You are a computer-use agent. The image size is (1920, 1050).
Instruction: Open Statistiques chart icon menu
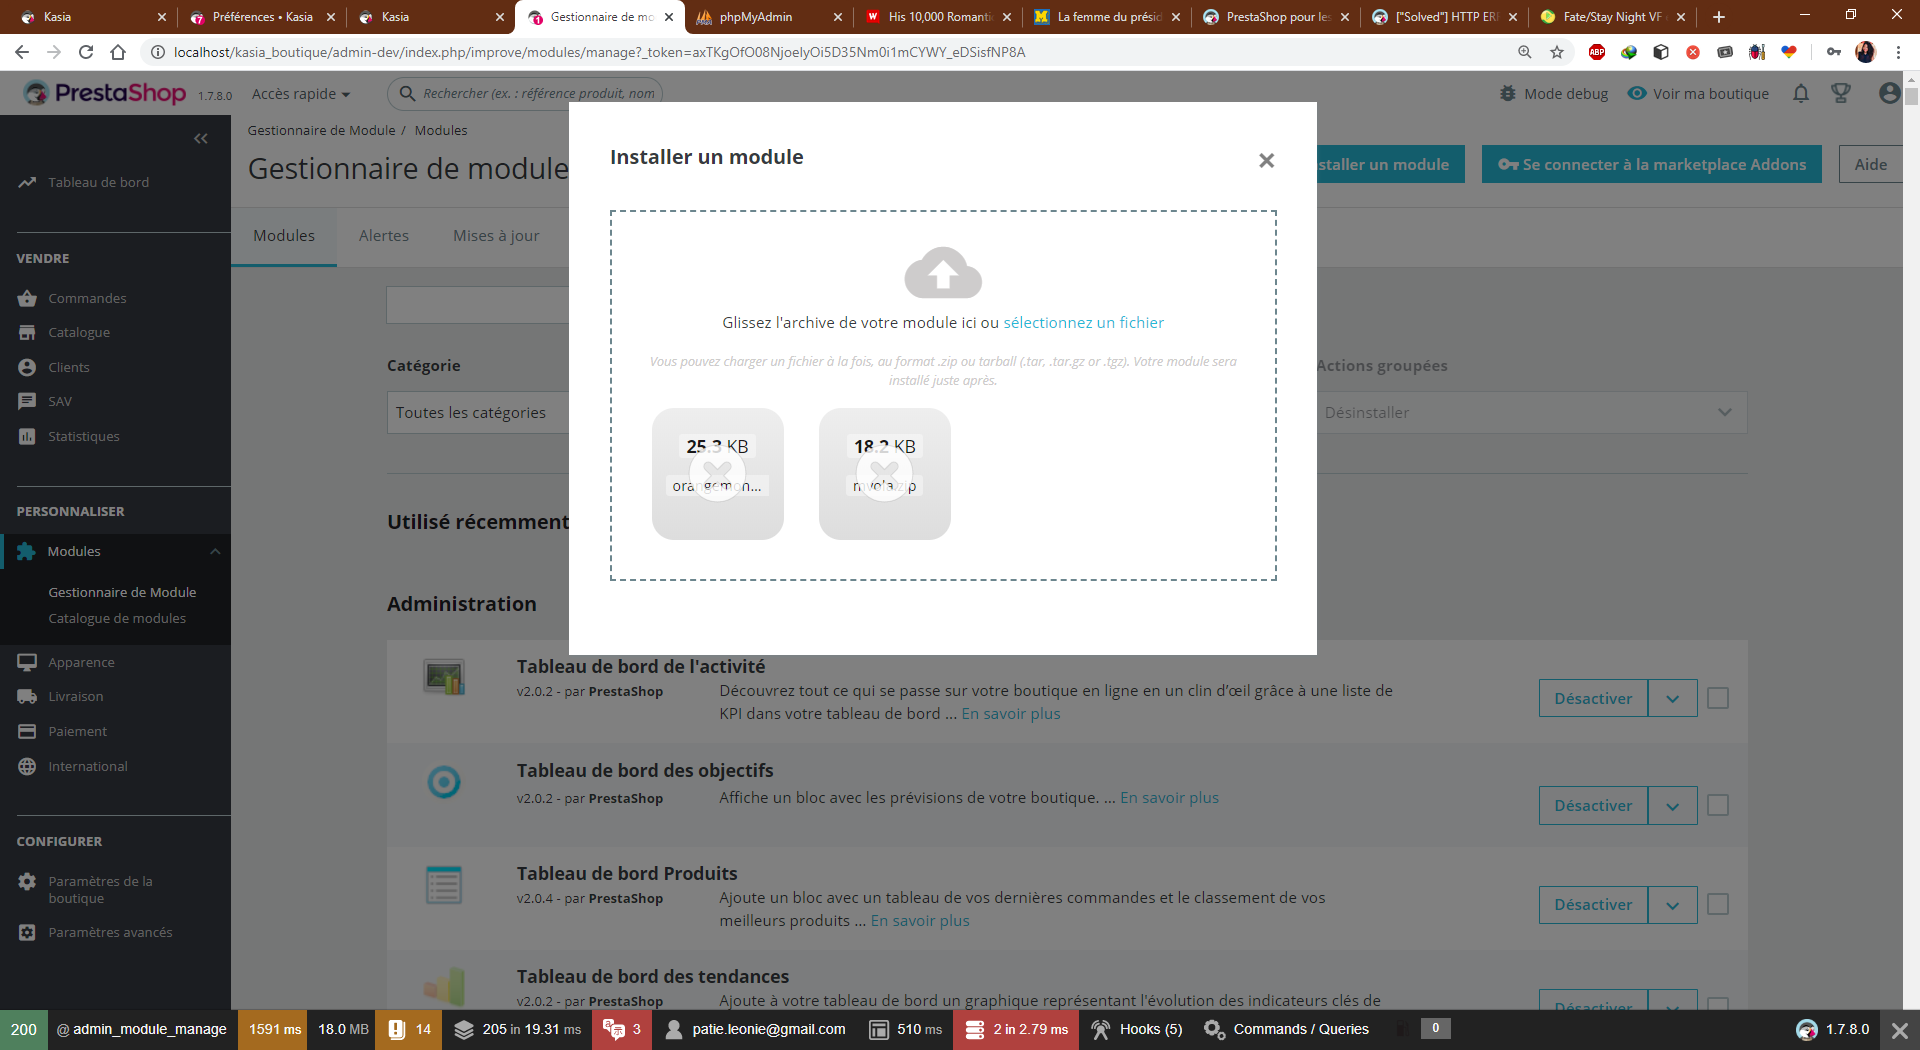[x=27, y=436]
